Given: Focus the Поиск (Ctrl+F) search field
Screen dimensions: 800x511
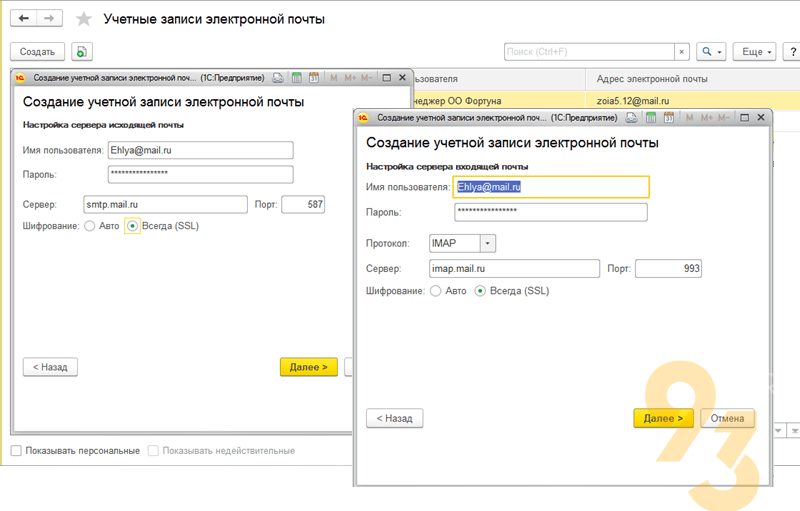Looking at the screenshot, I should tap(589, 52).
